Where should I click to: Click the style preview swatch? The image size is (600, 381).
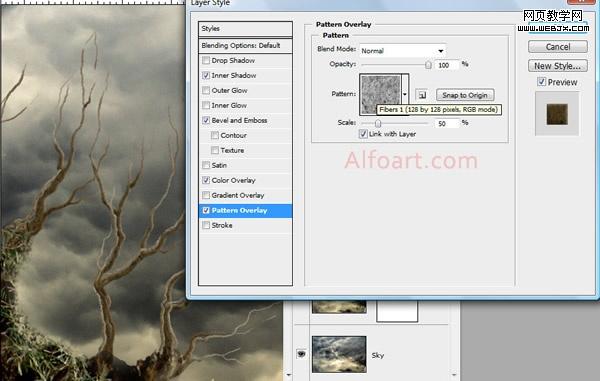[557, 114]
